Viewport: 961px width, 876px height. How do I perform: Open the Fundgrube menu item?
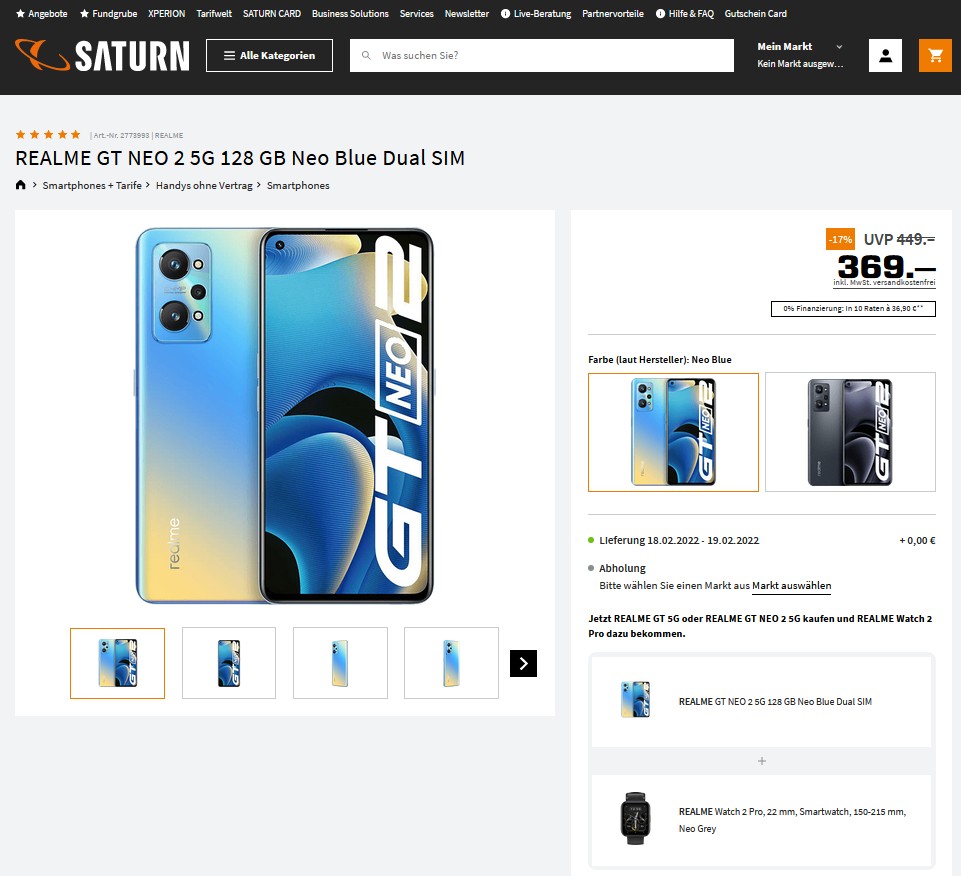point(108,14)
